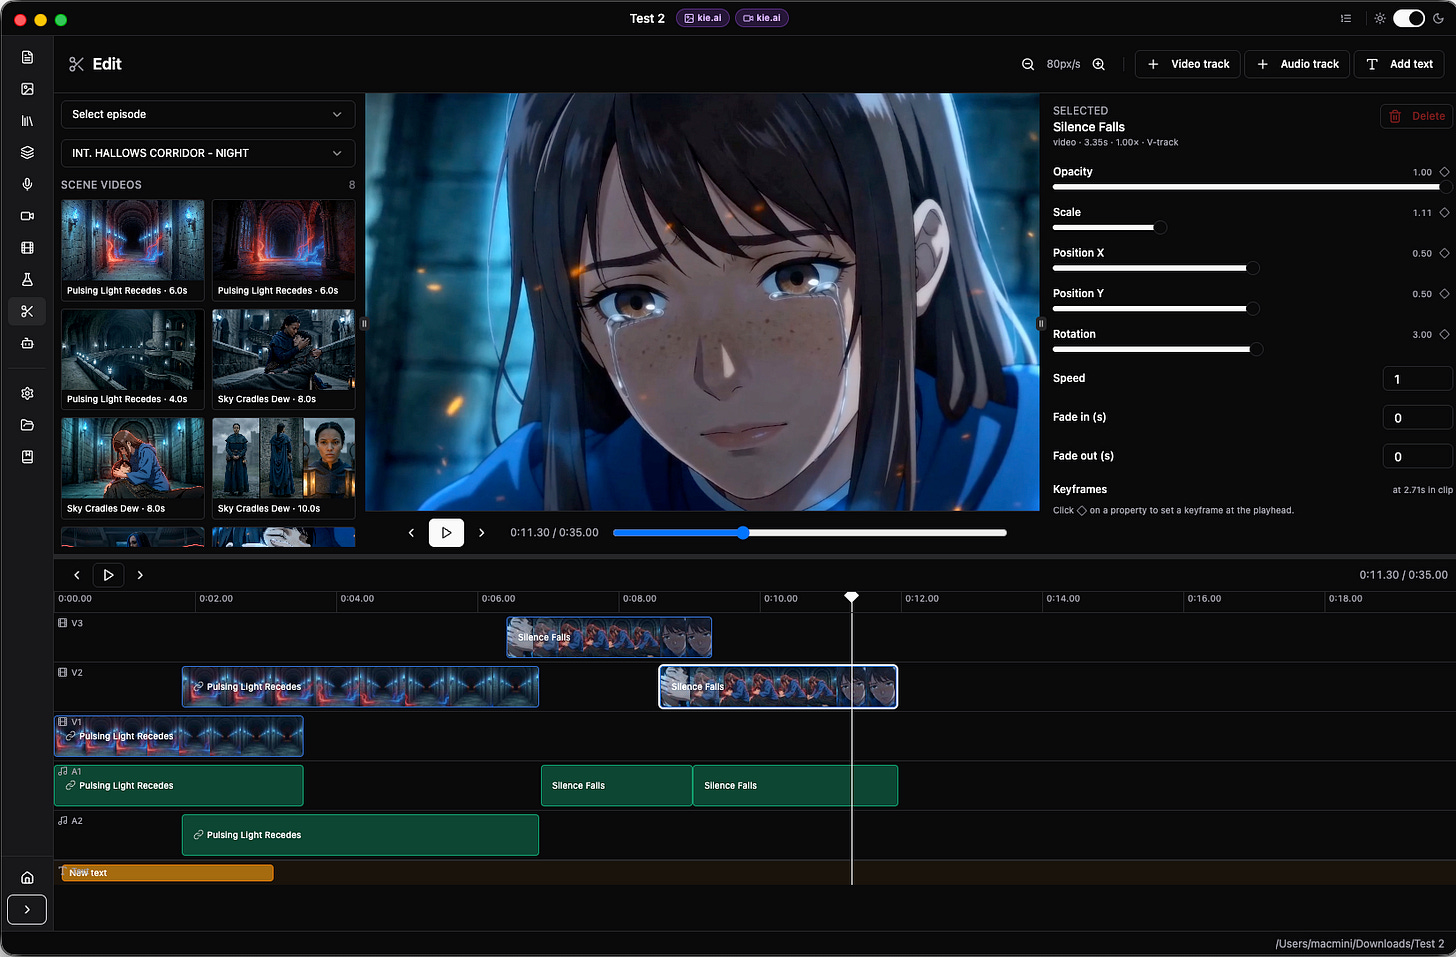Go to the home icon in sidebar
Screen dimensions: 1456x957
[x=27, y=877]
